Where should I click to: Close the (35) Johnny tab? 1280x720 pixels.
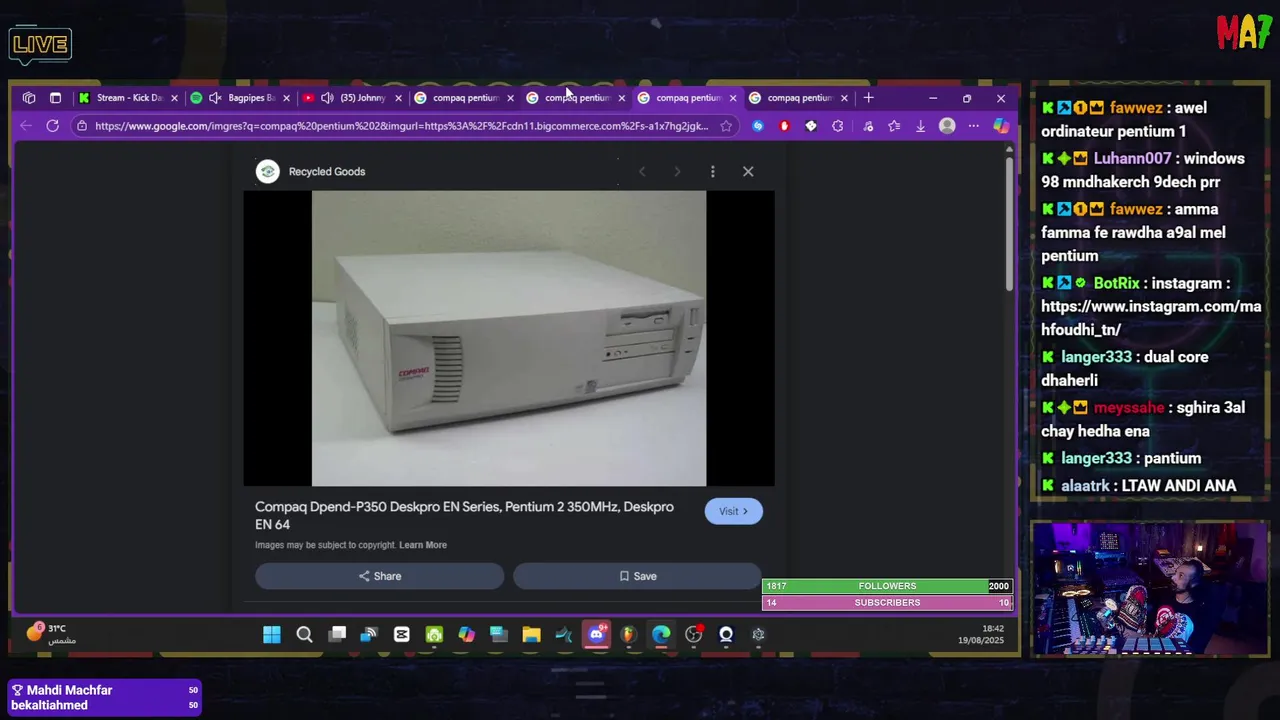coord(398,98)
